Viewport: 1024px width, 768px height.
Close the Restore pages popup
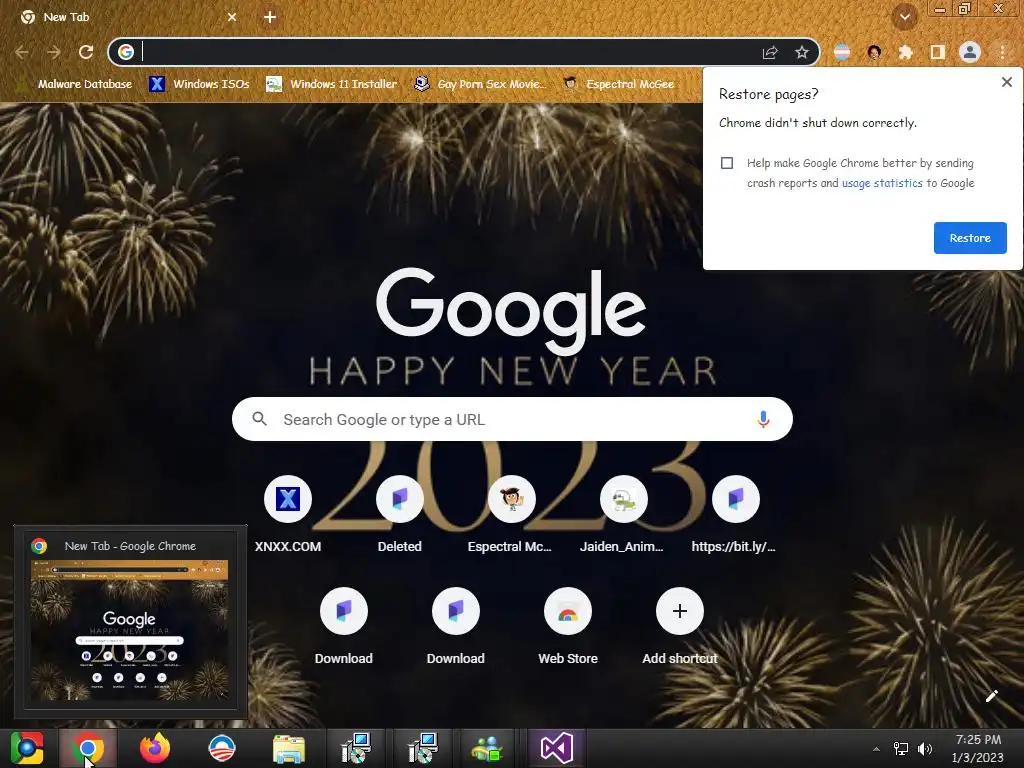pos(1006,82)
